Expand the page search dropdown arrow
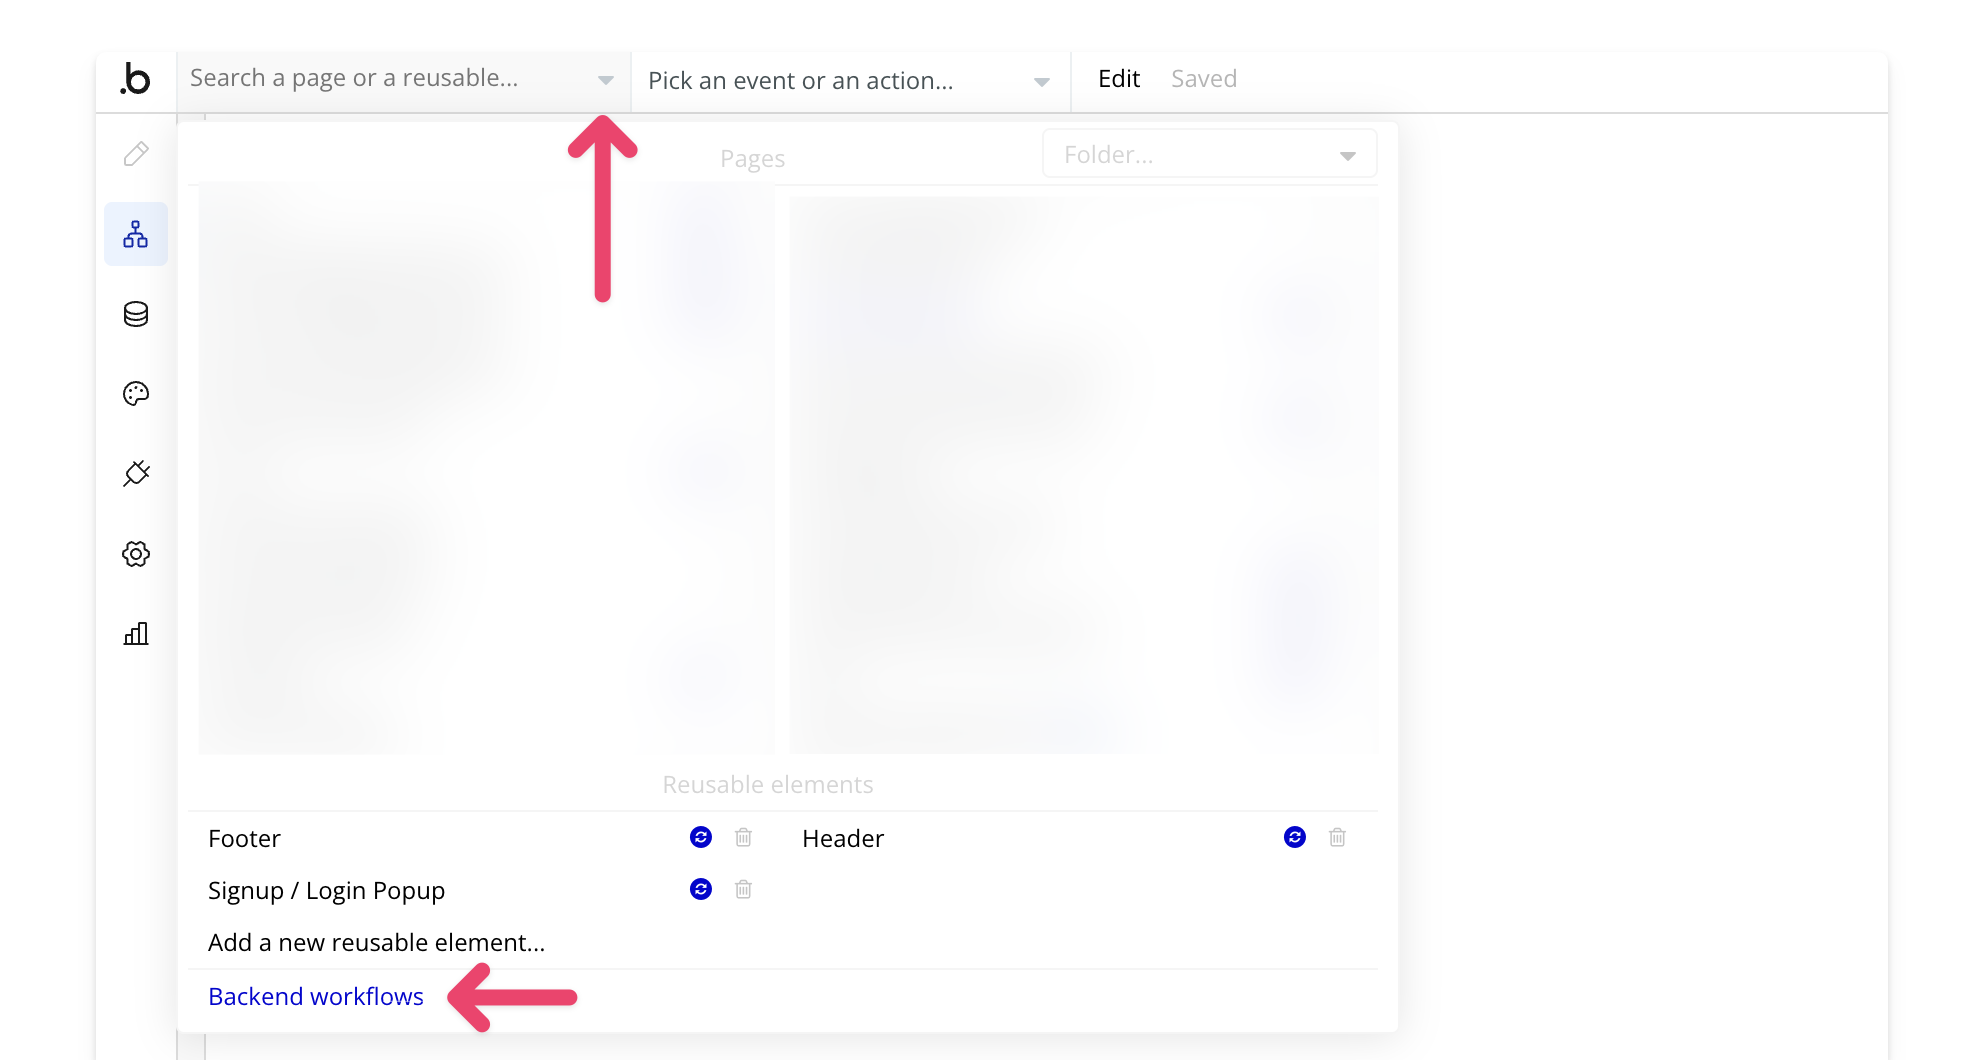The height and width of the screenshot is (1060, 1984). (x=605, y=80)
